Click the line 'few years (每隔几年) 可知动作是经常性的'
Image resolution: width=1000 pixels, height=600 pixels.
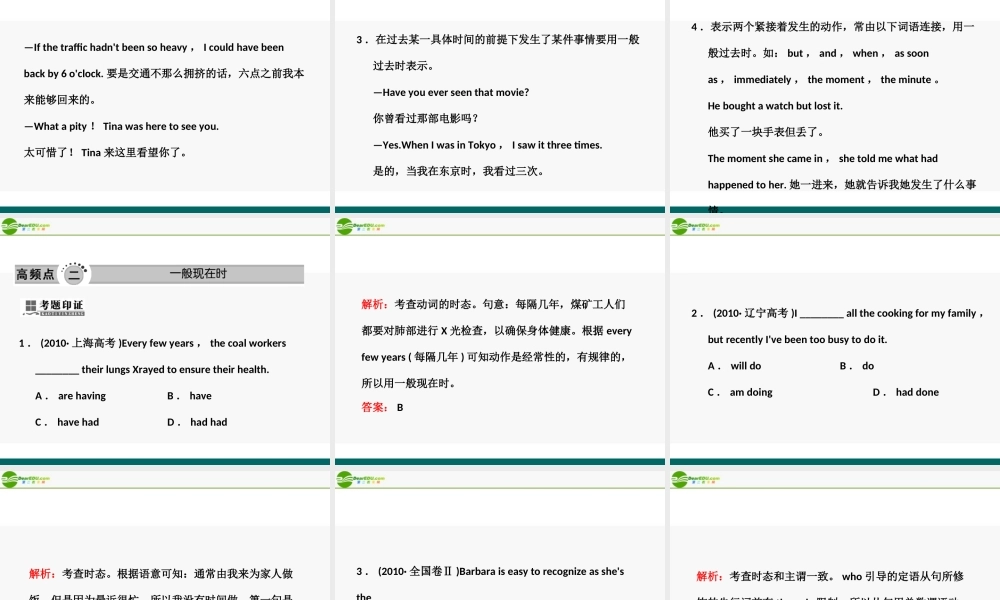point(494,357)
